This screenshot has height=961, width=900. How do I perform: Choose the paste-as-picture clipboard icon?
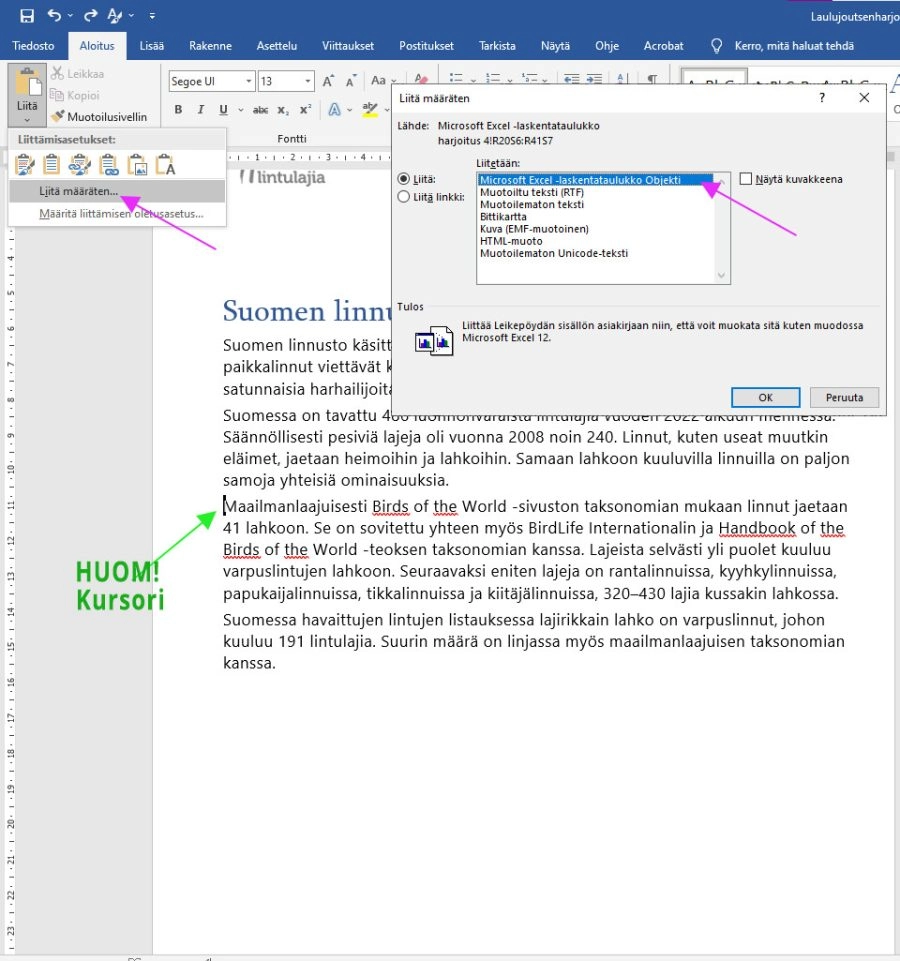click(x=137, y=165)
